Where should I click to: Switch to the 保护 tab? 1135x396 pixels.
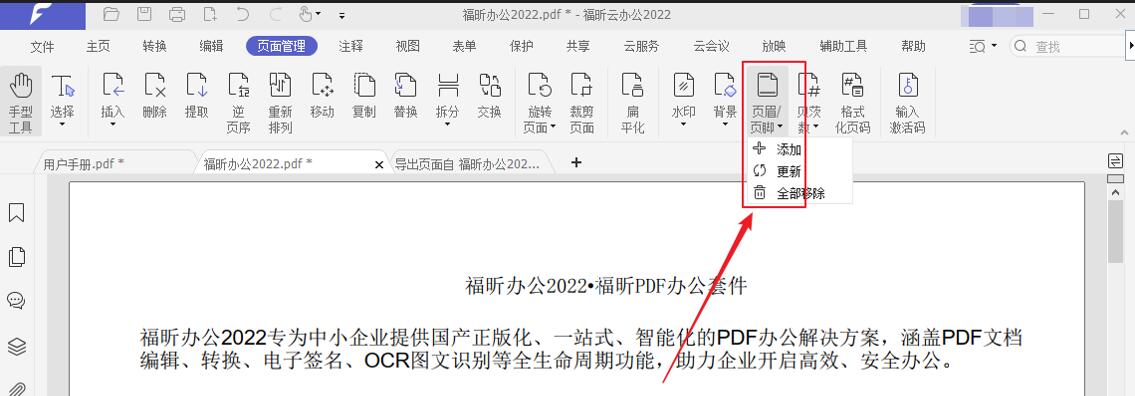pyautogui.click(x=521, y=46)
